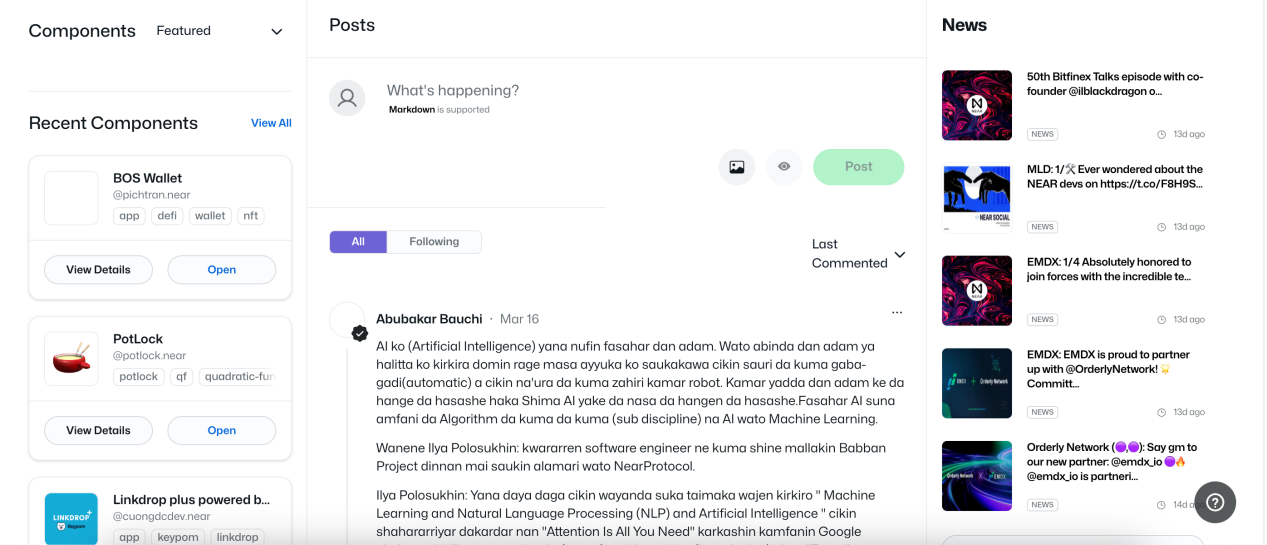1267x545 pixels.
Task: Click the Linkdrop plus component icon
Action: tap(72, 517)
